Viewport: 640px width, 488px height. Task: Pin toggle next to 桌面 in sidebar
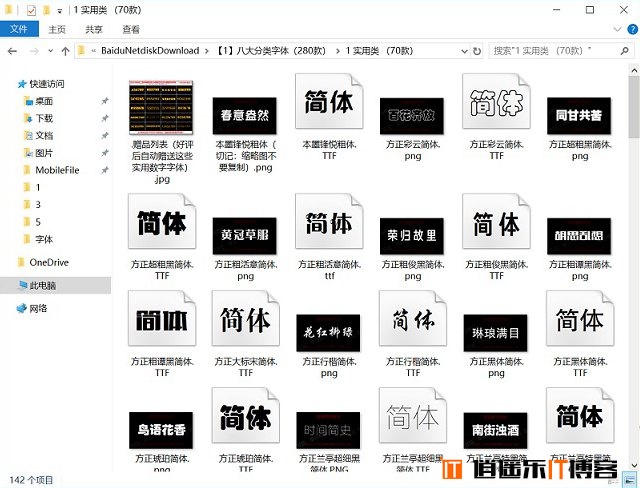click(x=105, y=101)
